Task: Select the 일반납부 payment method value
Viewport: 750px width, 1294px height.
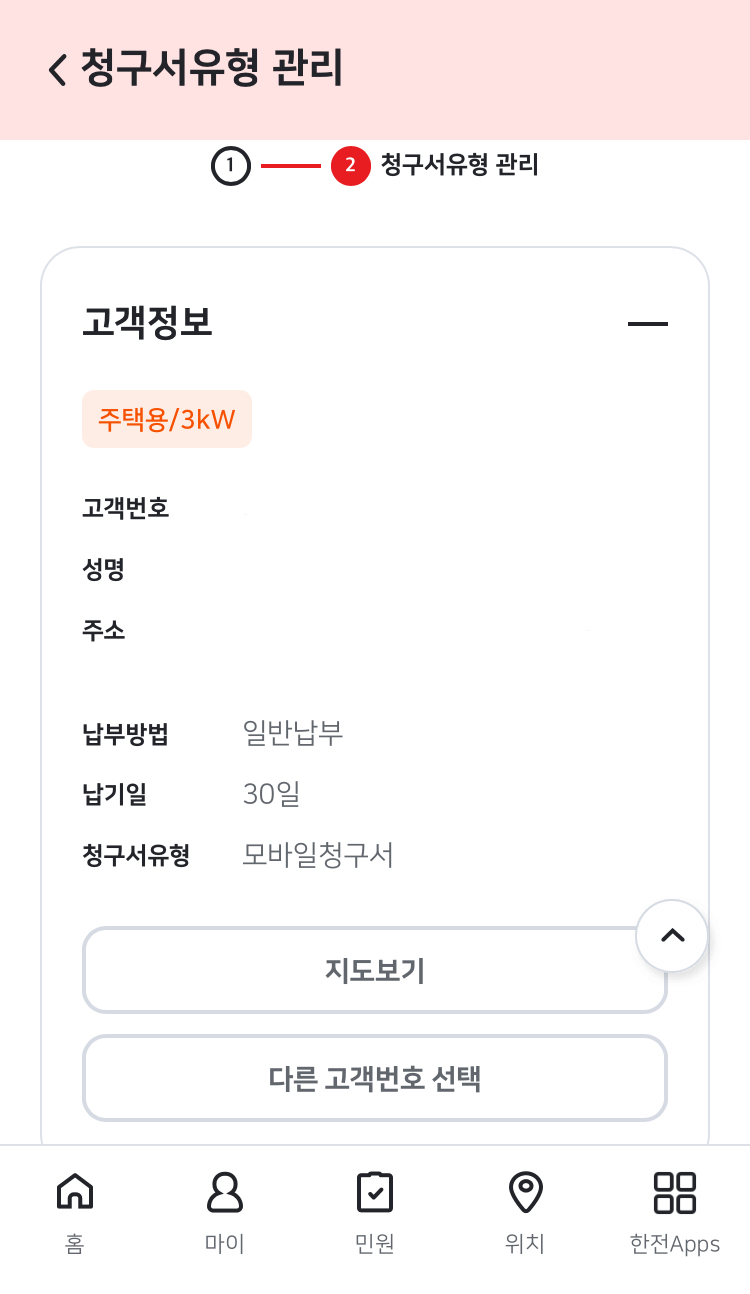Action: 293,733
